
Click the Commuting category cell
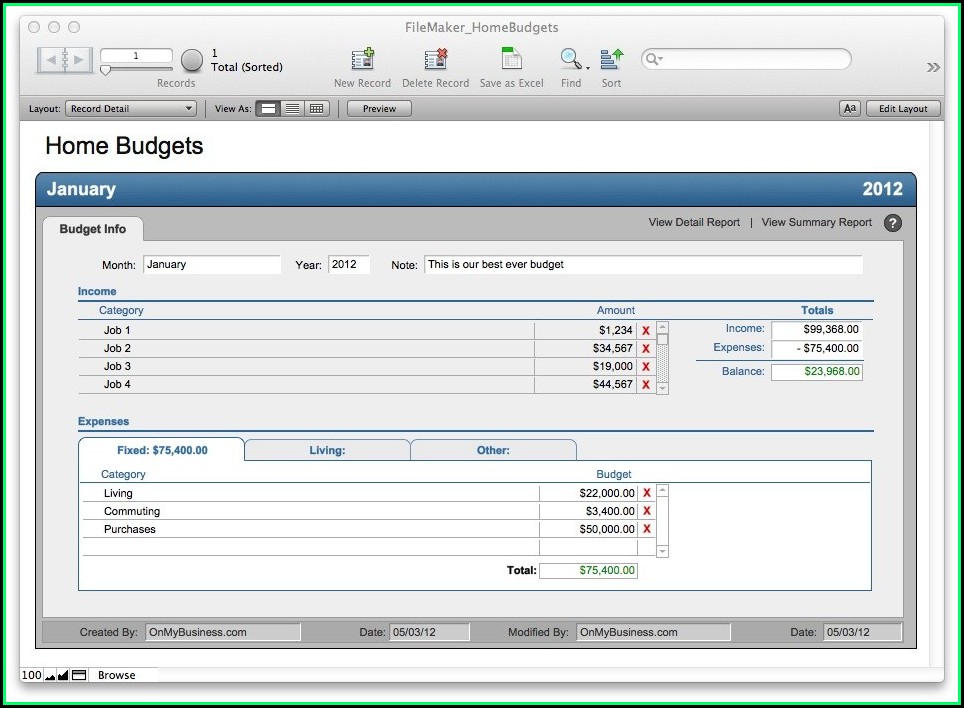(310, 511)
